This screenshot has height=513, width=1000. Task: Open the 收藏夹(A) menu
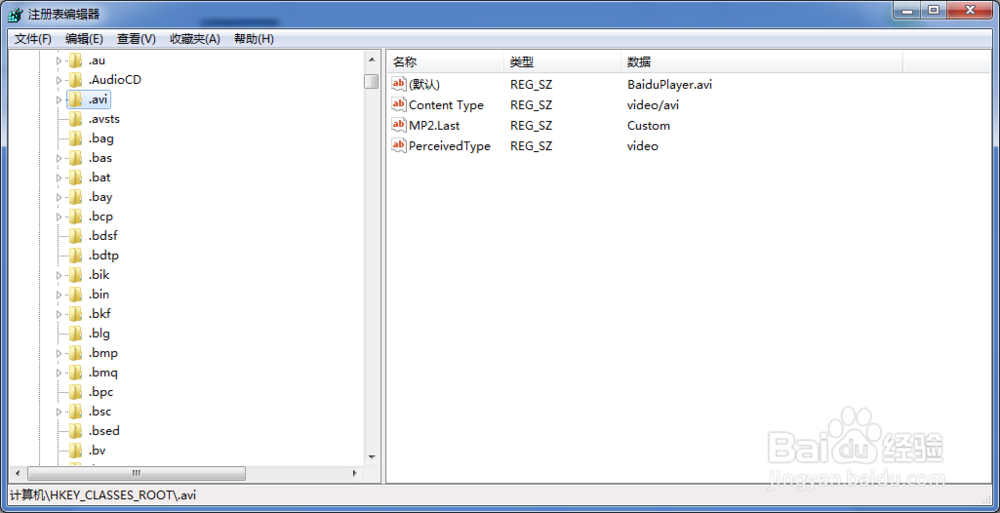click(x=195, y=39)
